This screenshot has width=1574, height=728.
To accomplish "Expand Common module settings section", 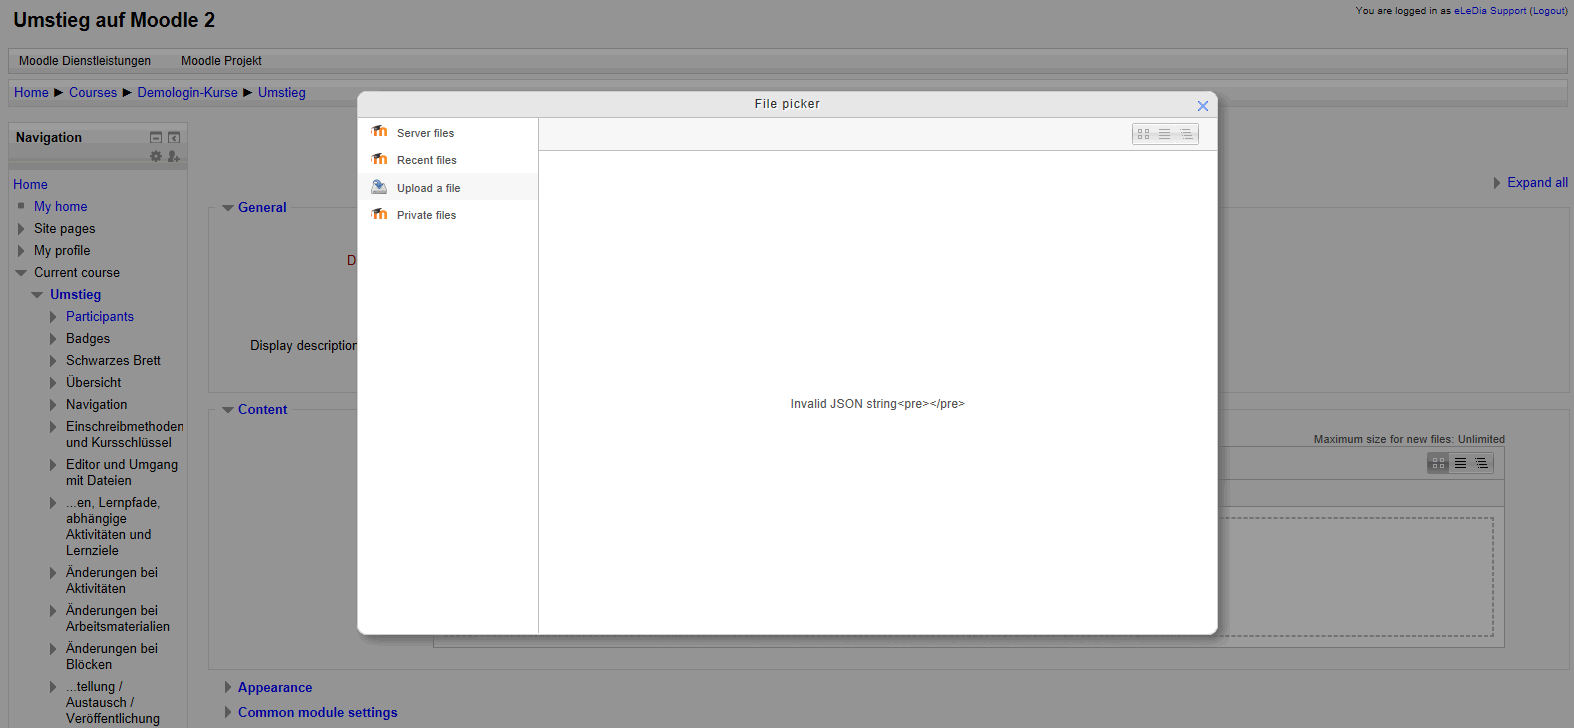I will pyautogui.click(x=318, y=712).
